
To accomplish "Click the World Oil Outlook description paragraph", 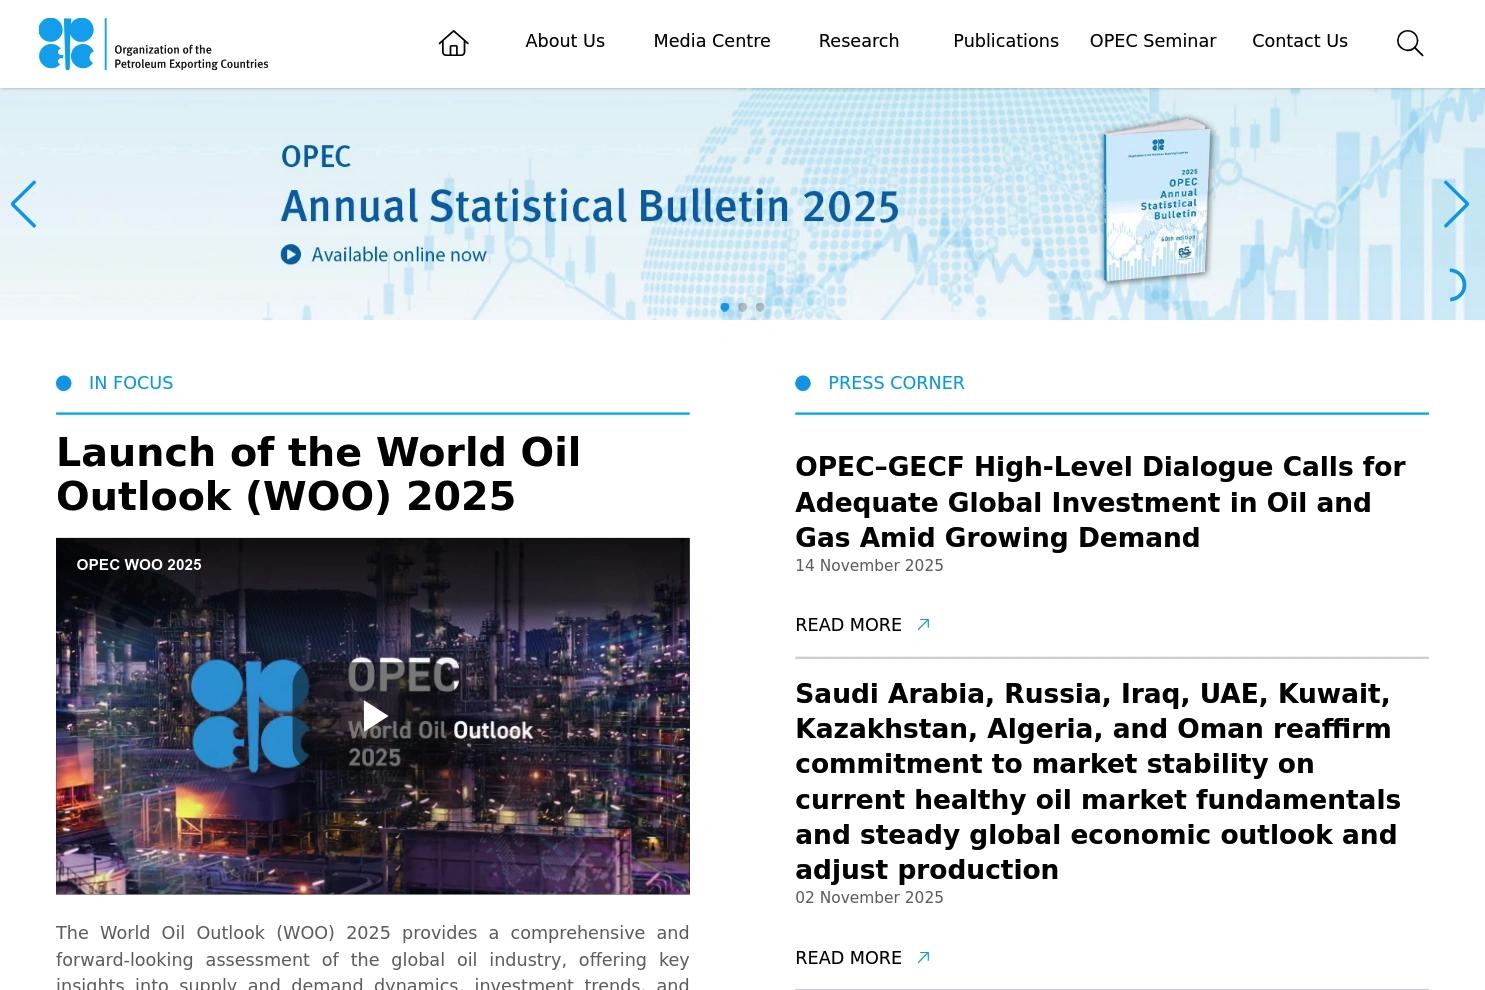I will [x=372, y=956].
